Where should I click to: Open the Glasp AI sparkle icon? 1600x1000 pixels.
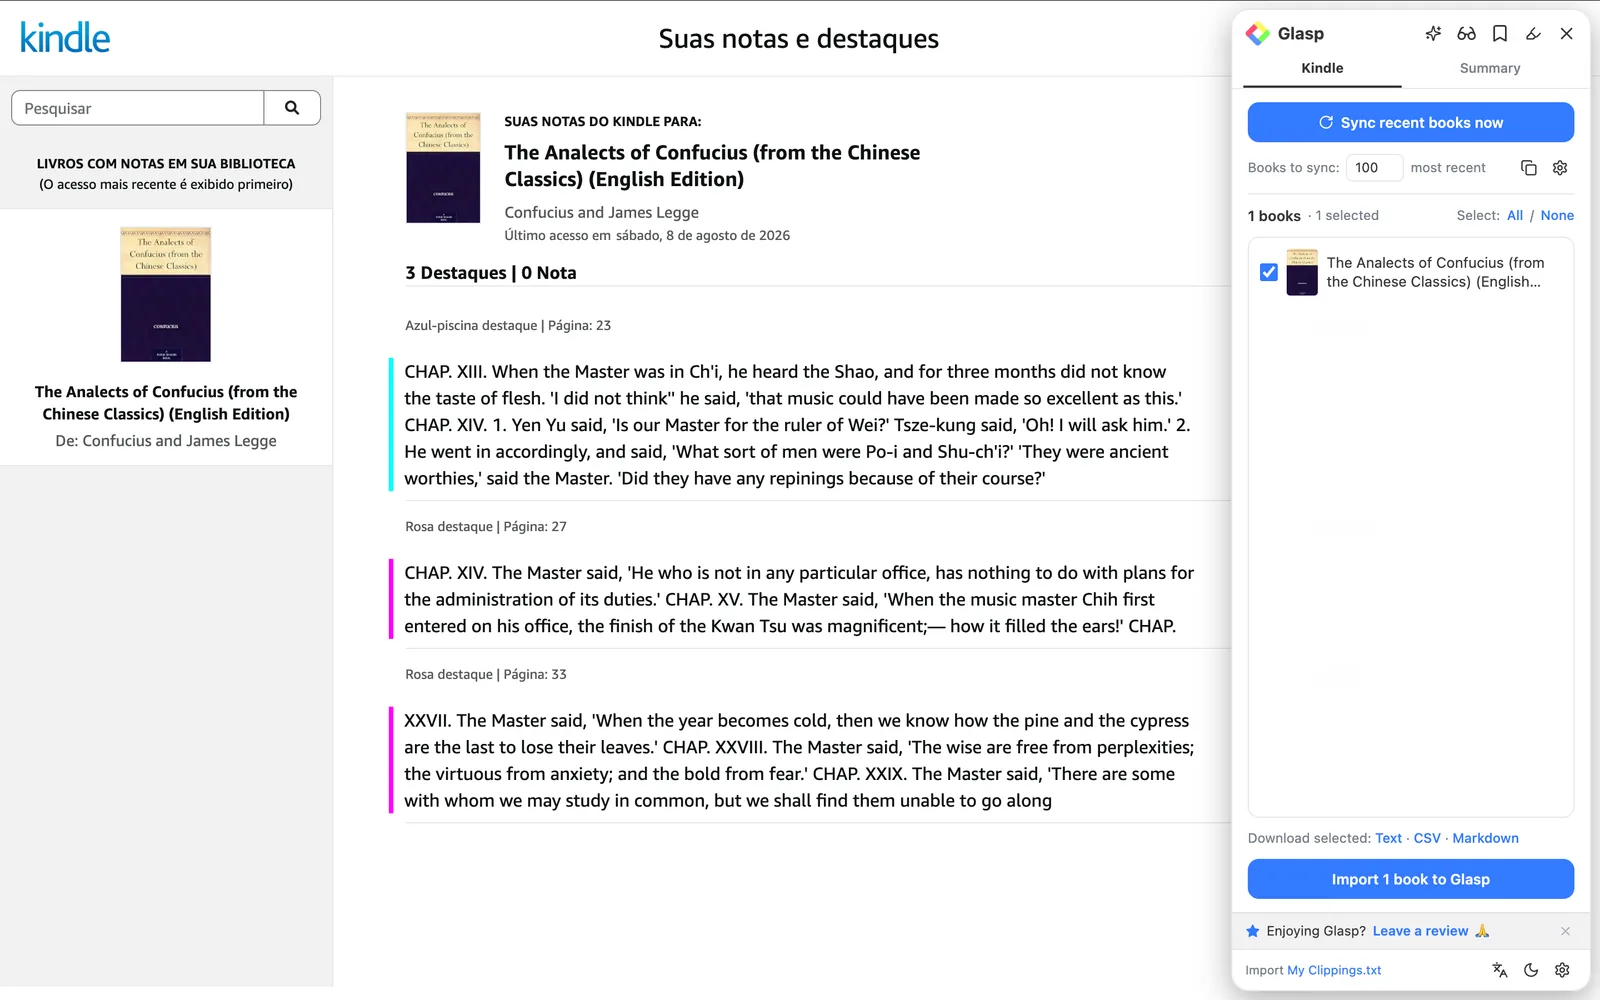[x=1433, y=34]
